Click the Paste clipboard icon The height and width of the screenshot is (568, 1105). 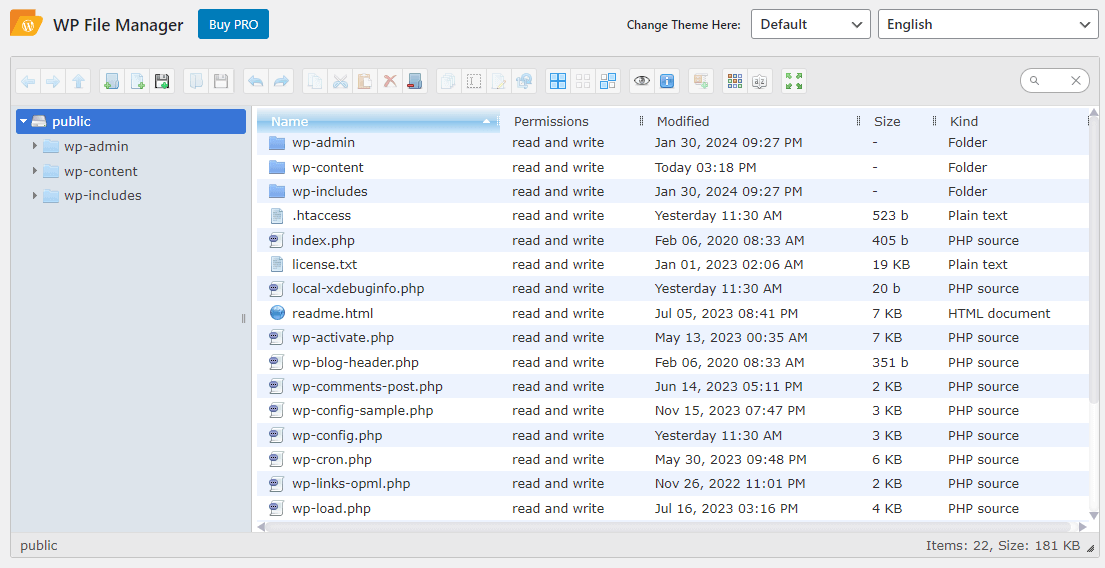(x=365, y=82)
